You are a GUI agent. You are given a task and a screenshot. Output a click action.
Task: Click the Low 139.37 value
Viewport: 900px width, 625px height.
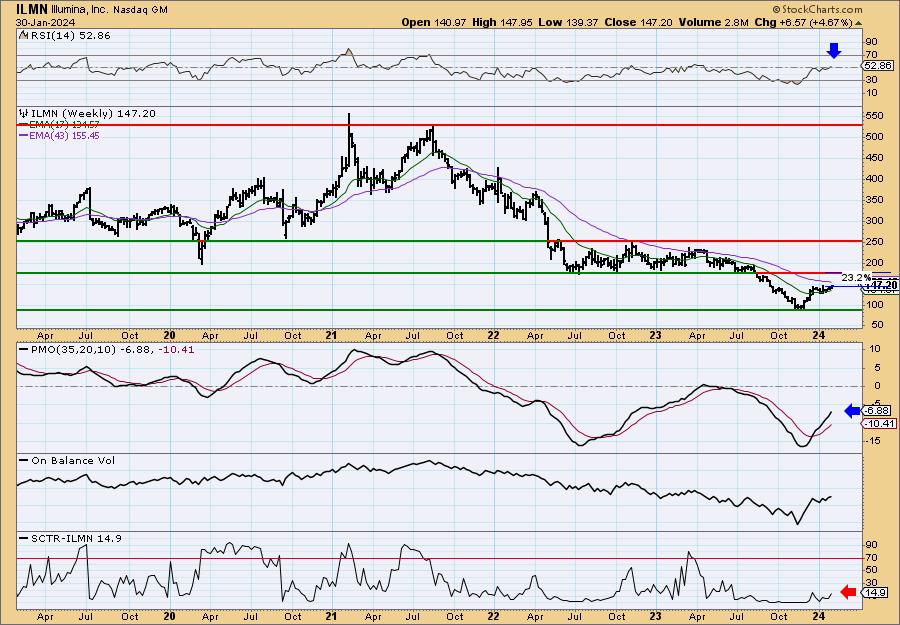[568, 22]
